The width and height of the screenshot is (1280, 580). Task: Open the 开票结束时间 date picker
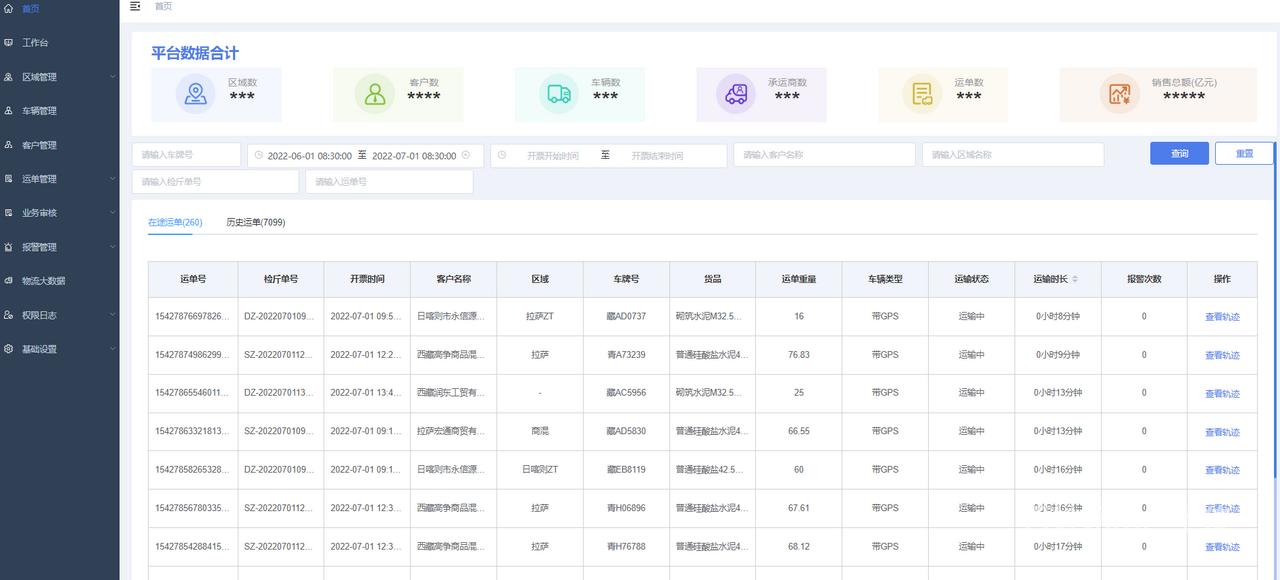click(657, 156)
